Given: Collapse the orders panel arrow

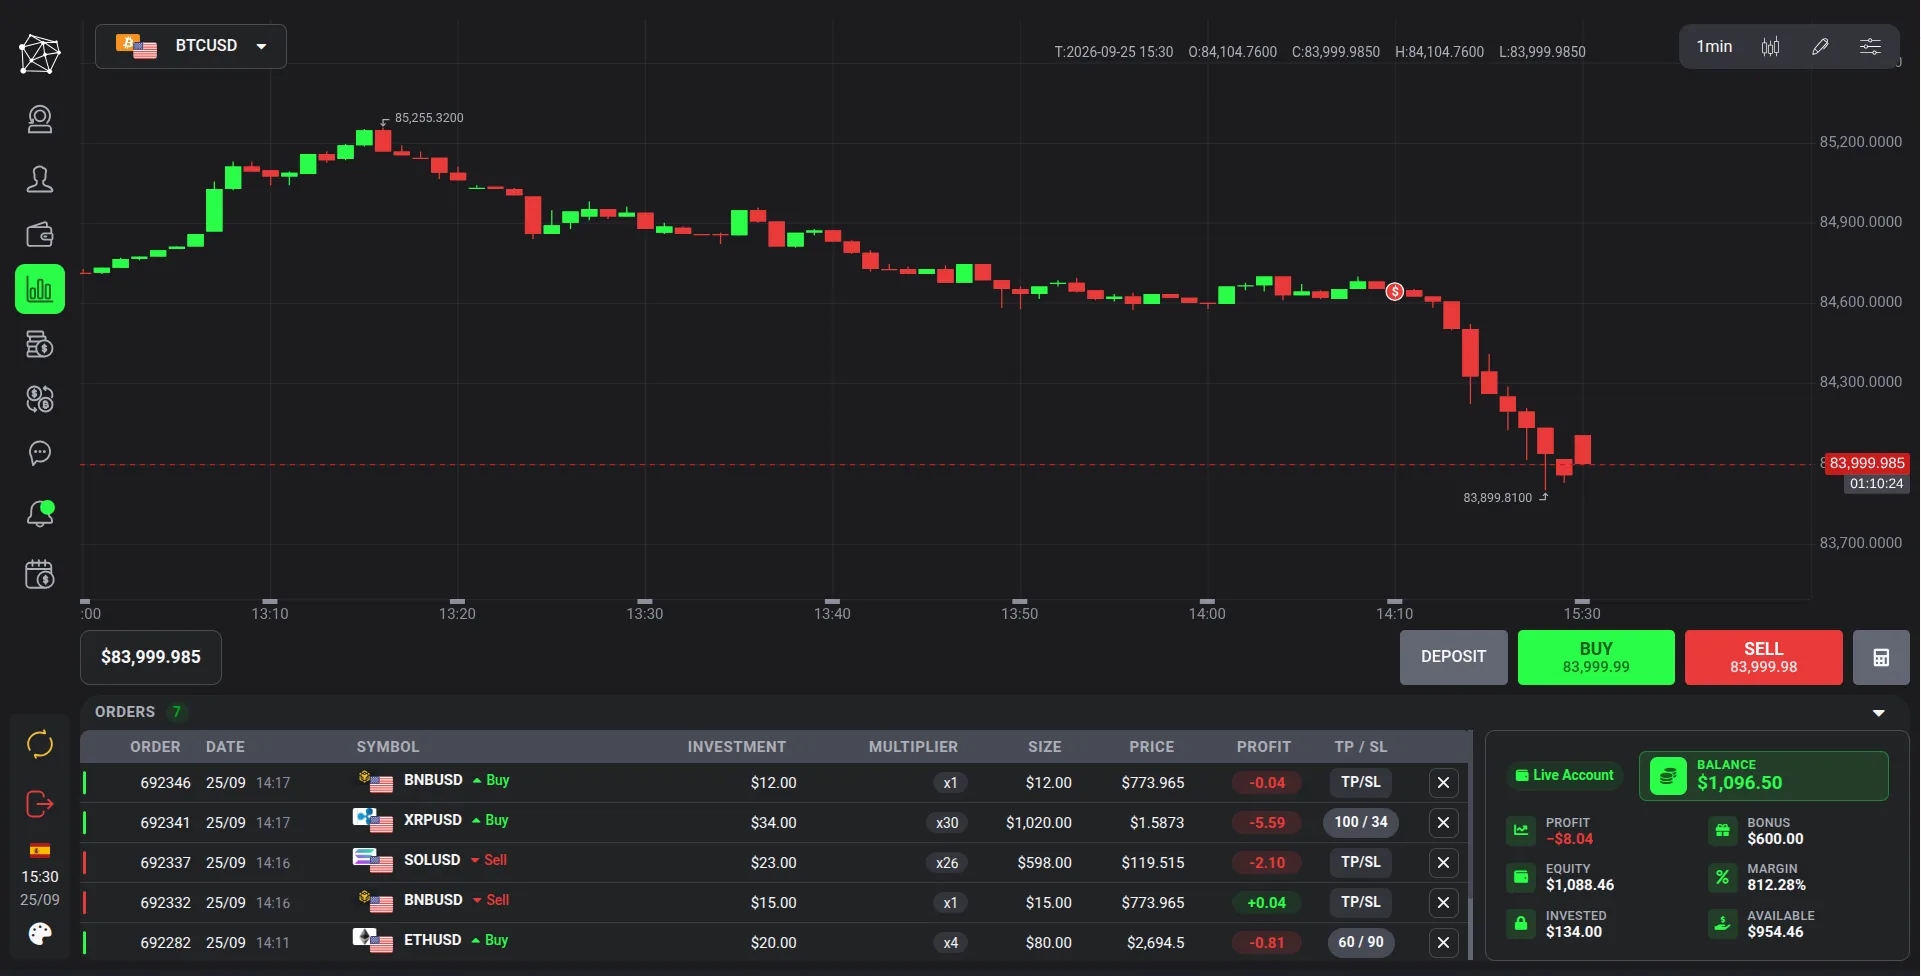Looking at the screenshot, I should pos(1879,713).
